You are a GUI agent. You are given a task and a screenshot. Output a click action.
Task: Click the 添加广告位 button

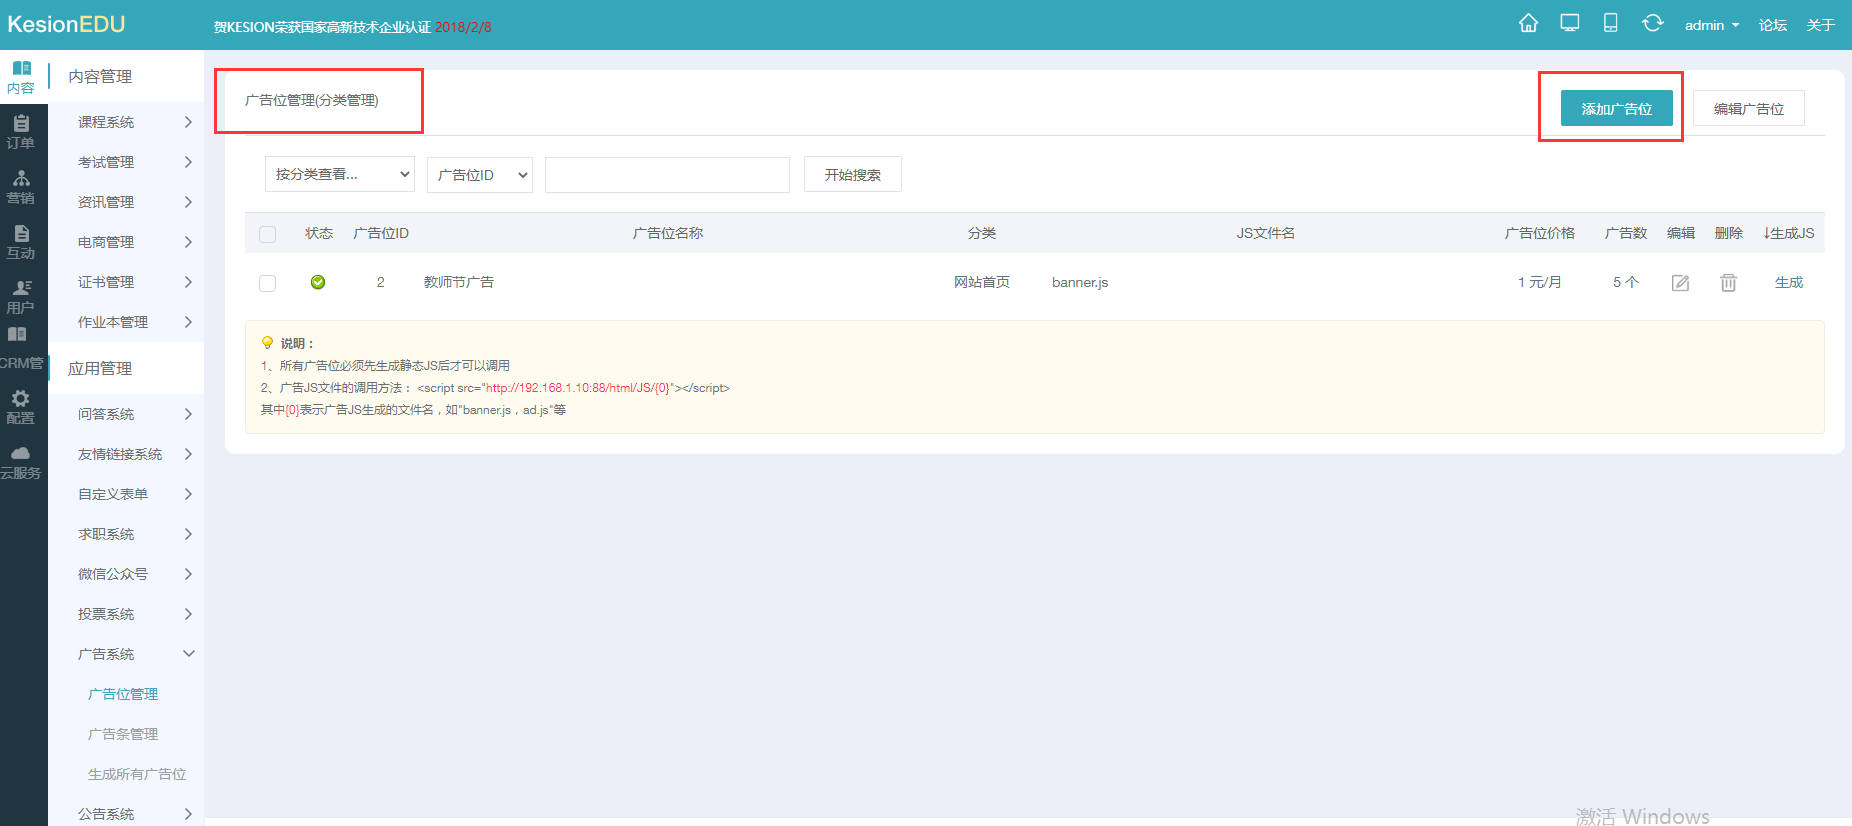tap(1617, 108)
